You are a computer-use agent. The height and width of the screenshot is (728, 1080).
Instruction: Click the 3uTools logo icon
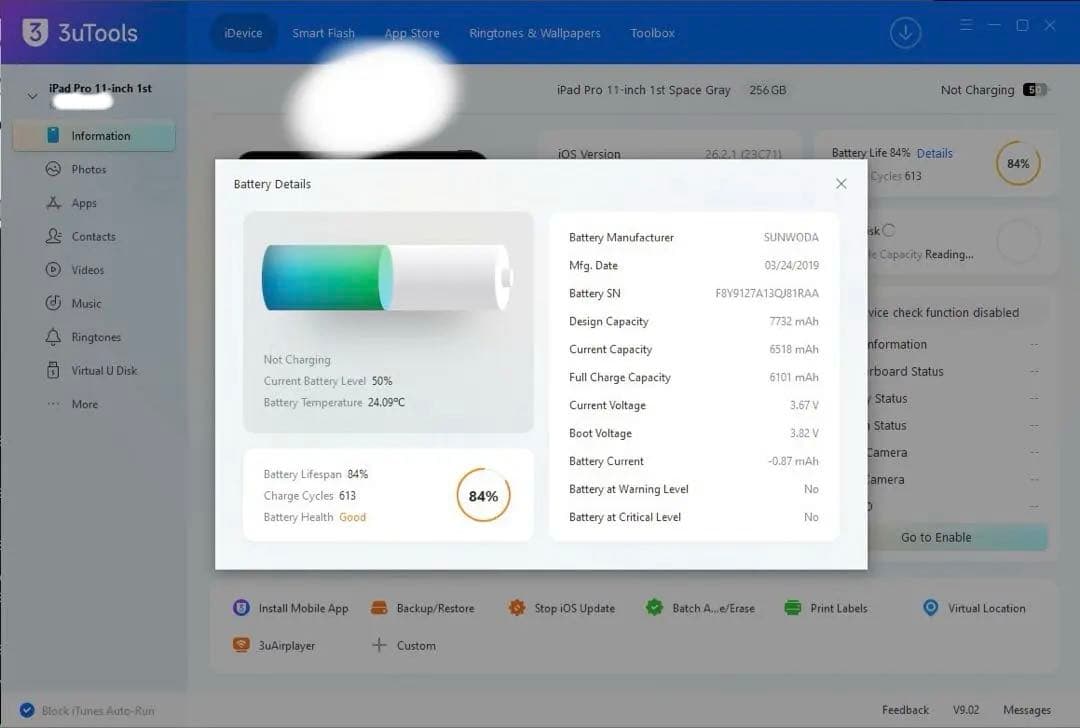tap(35, 32)
